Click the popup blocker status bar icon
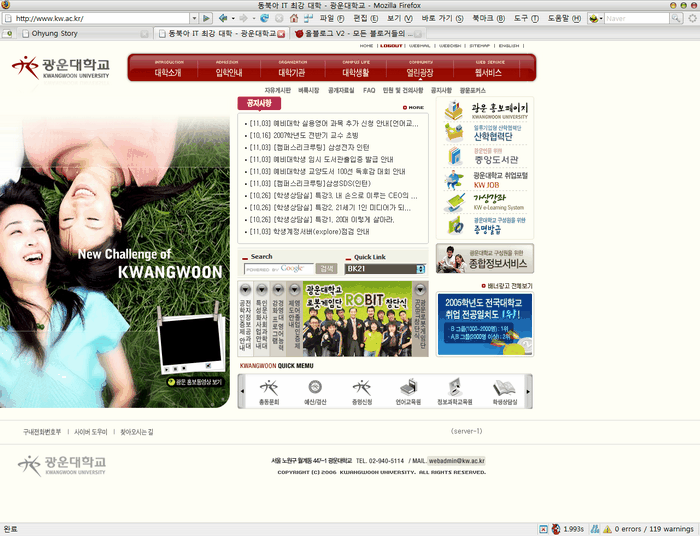The width and height of the screenshot is (700, 536). pyautogui.click(x=543, y=529)
